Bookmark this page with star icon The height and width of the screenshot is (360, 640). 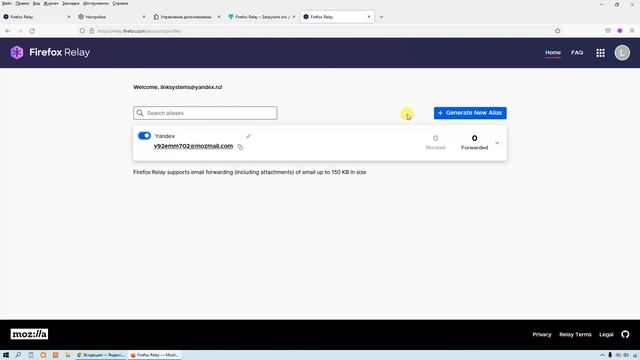pyautogui.click(x=558, y=31)
